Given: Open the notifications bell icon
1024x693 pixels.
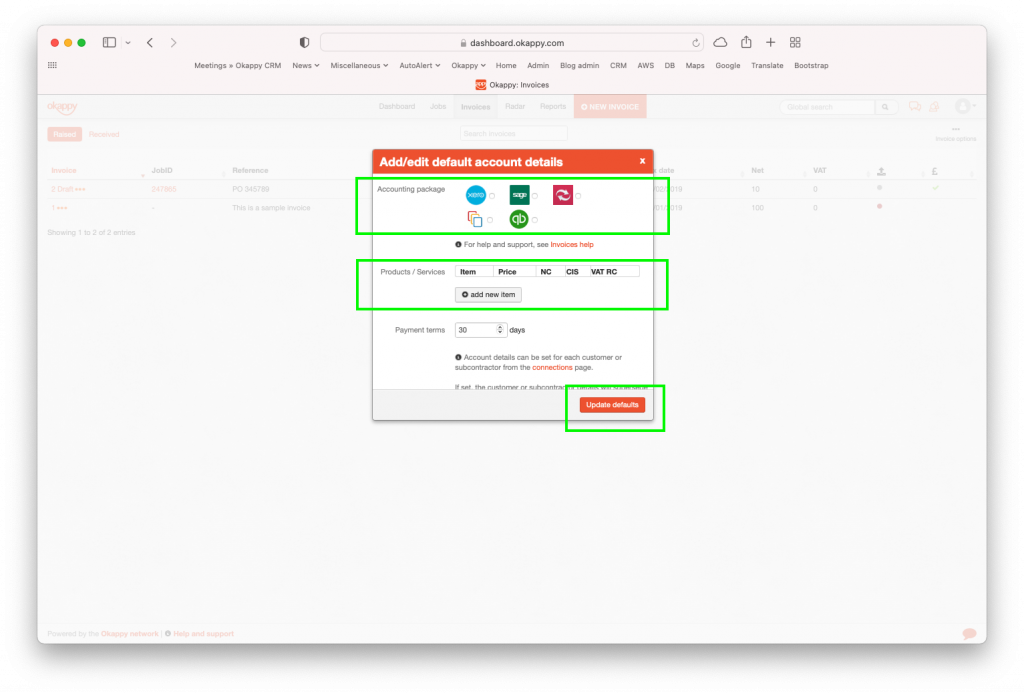Looking at the screenshot, I should [935, 106].
